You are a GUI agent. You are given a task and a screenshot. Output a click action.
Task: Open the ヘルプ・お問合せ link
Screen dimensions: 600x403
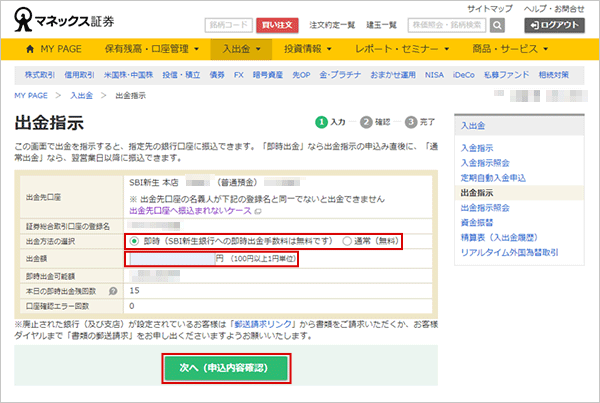pyautogui.click(x=554, y=8)
